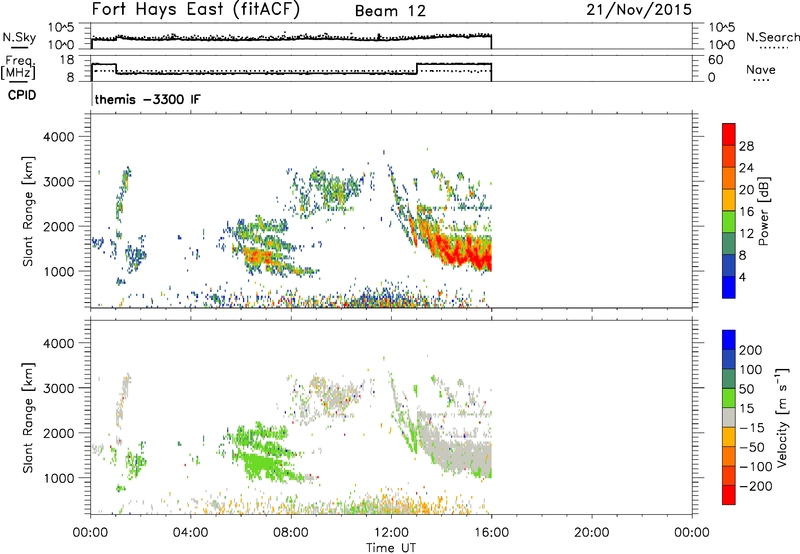This screenshot has width=800, height=554.
Task: Pick the green 15–50 velocity swatch
Action: [729, 398]
